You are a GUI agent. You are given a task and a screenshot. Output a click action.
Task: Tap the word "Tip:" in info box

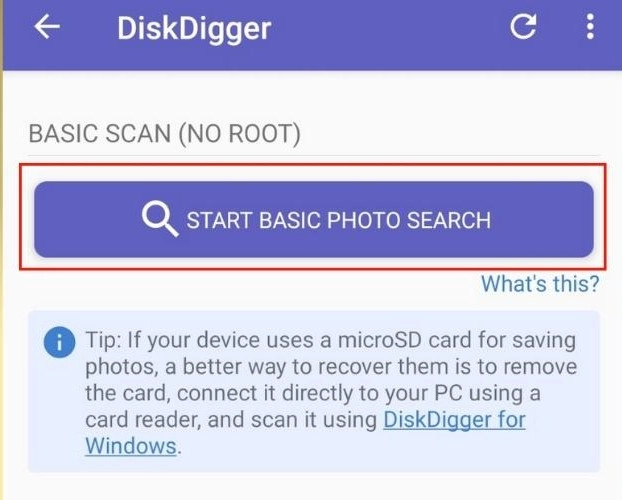[104, 340]
